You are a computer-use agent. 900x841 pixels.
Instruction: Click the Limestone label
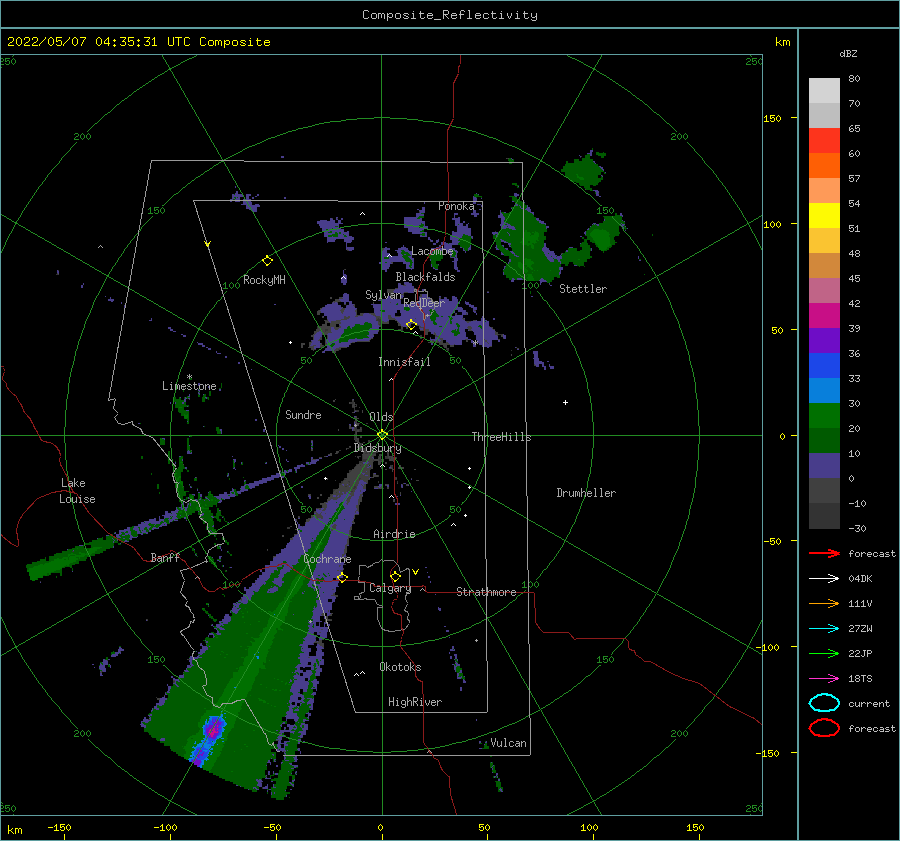pyautogui.click(x=189, y=386)
